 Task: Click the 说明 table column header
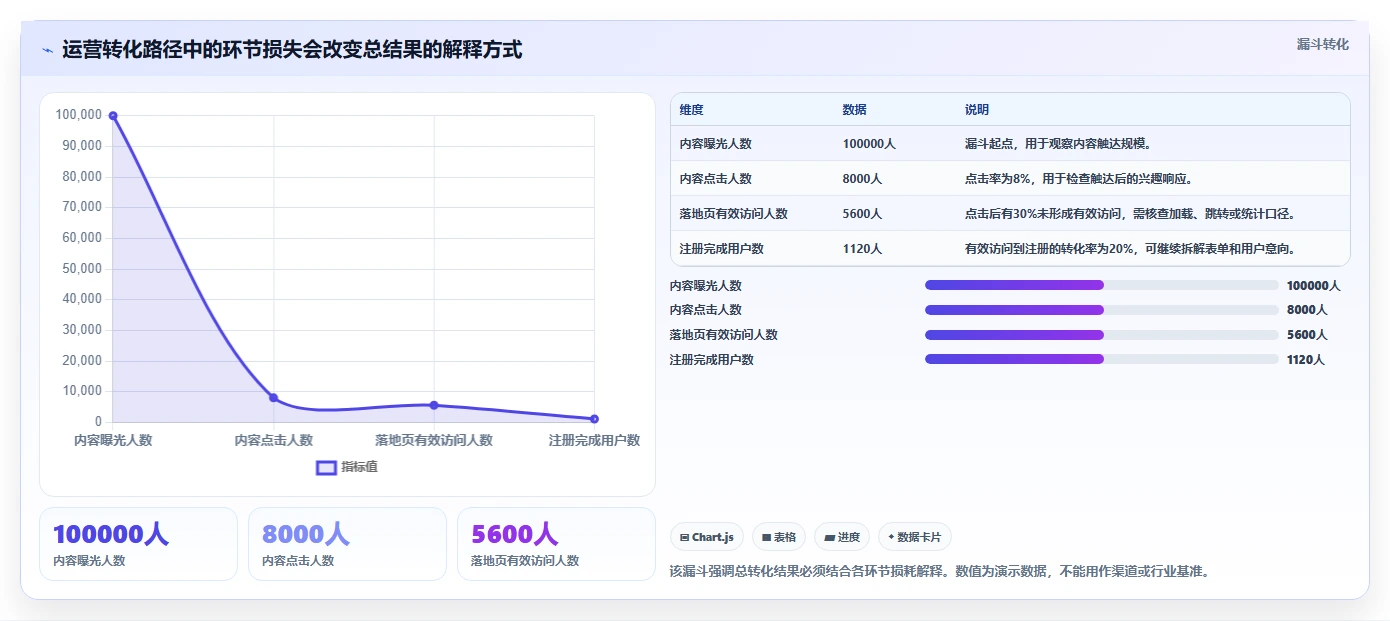(976, 110)
